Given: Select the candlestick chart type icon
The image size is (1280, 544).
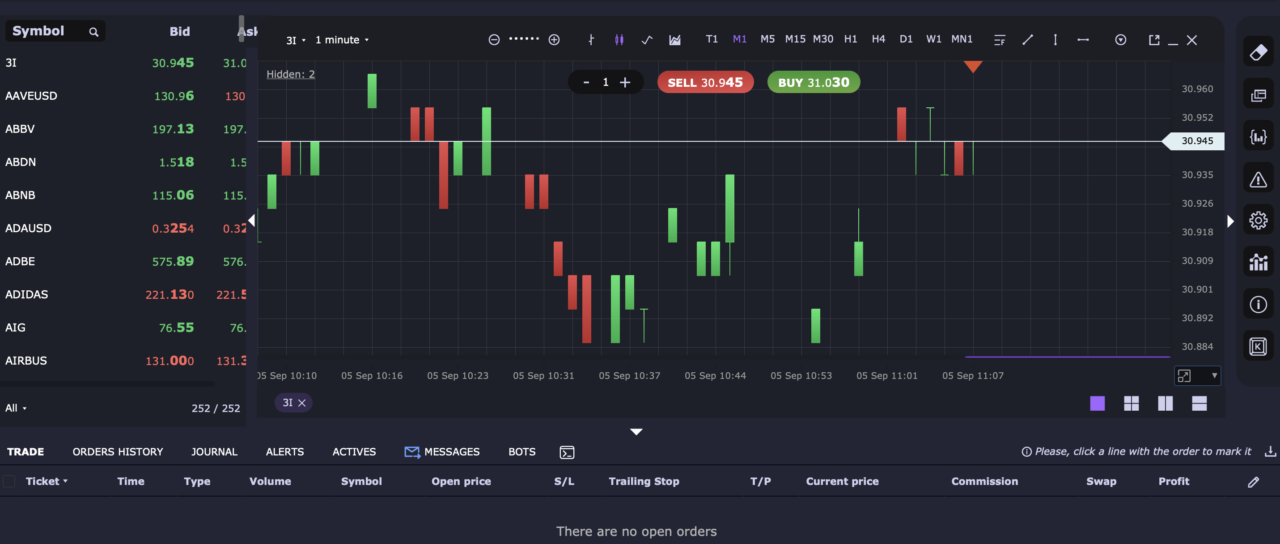Looking at the screenshot, I should (619, 40).
